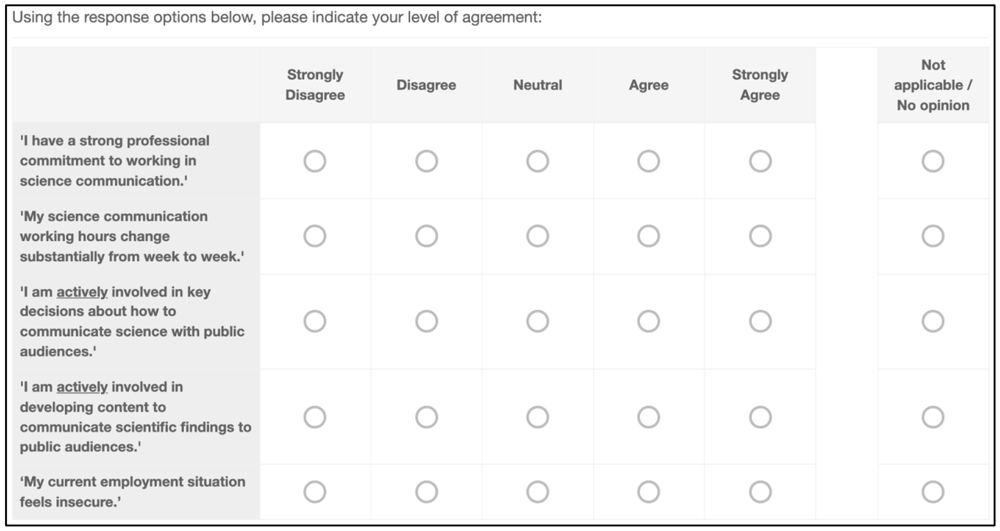Choose Strongly Agree for developing content statement
Screen dimensions: 1000x531
point(760,417)
